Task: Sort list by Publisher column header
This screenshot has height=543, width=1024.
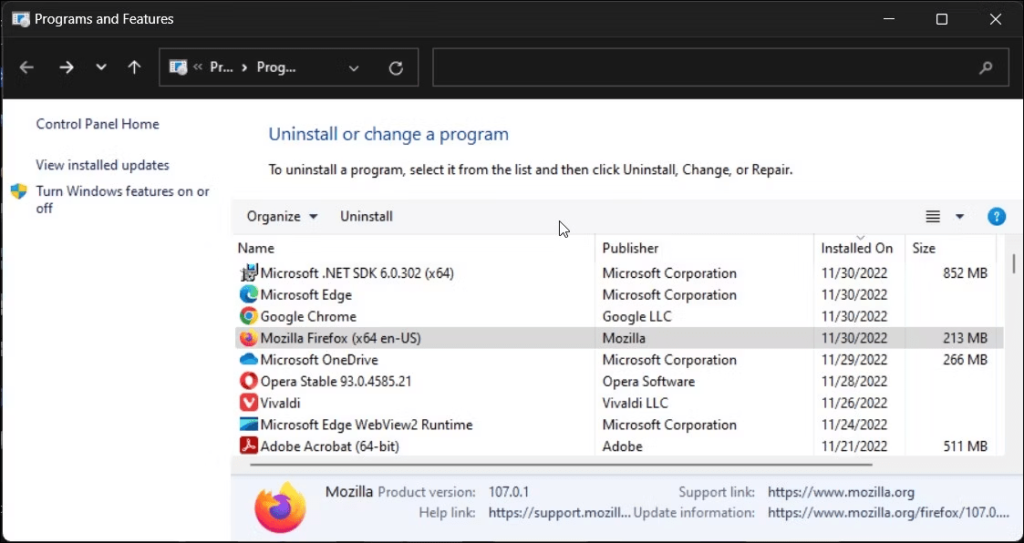Action: [x=630, y=248]
